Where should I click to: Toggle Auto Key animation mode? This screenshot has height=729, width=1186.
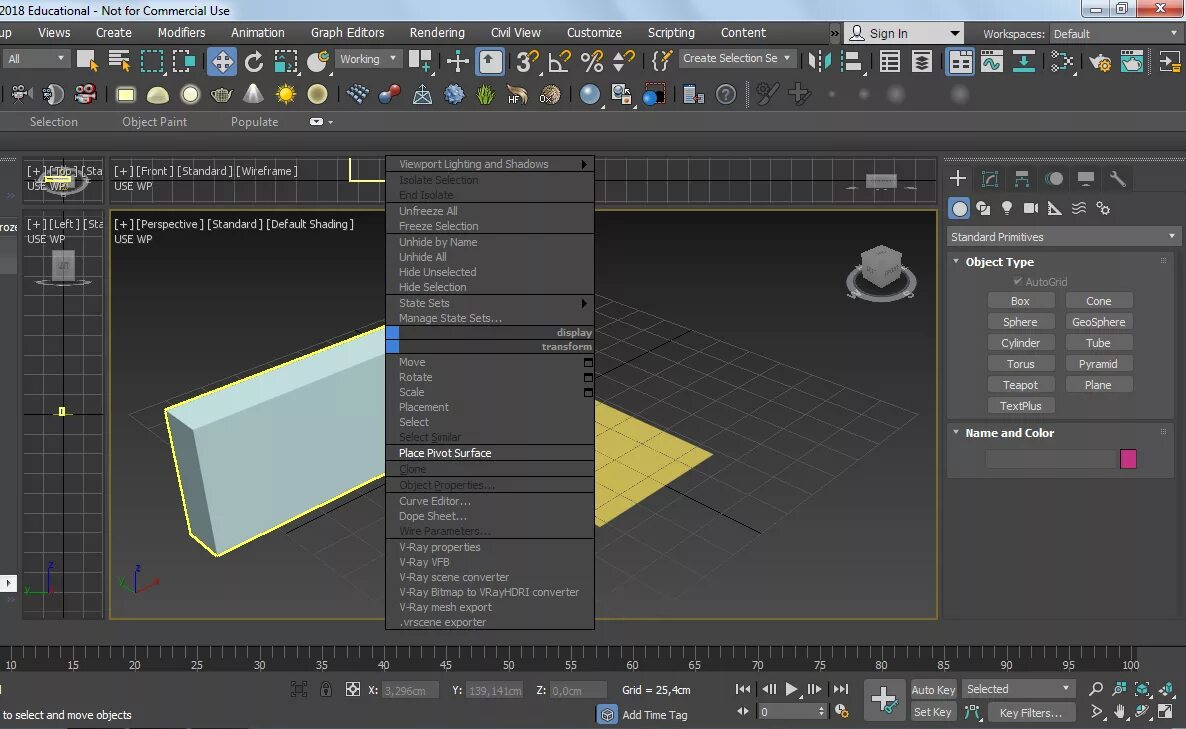933,689
